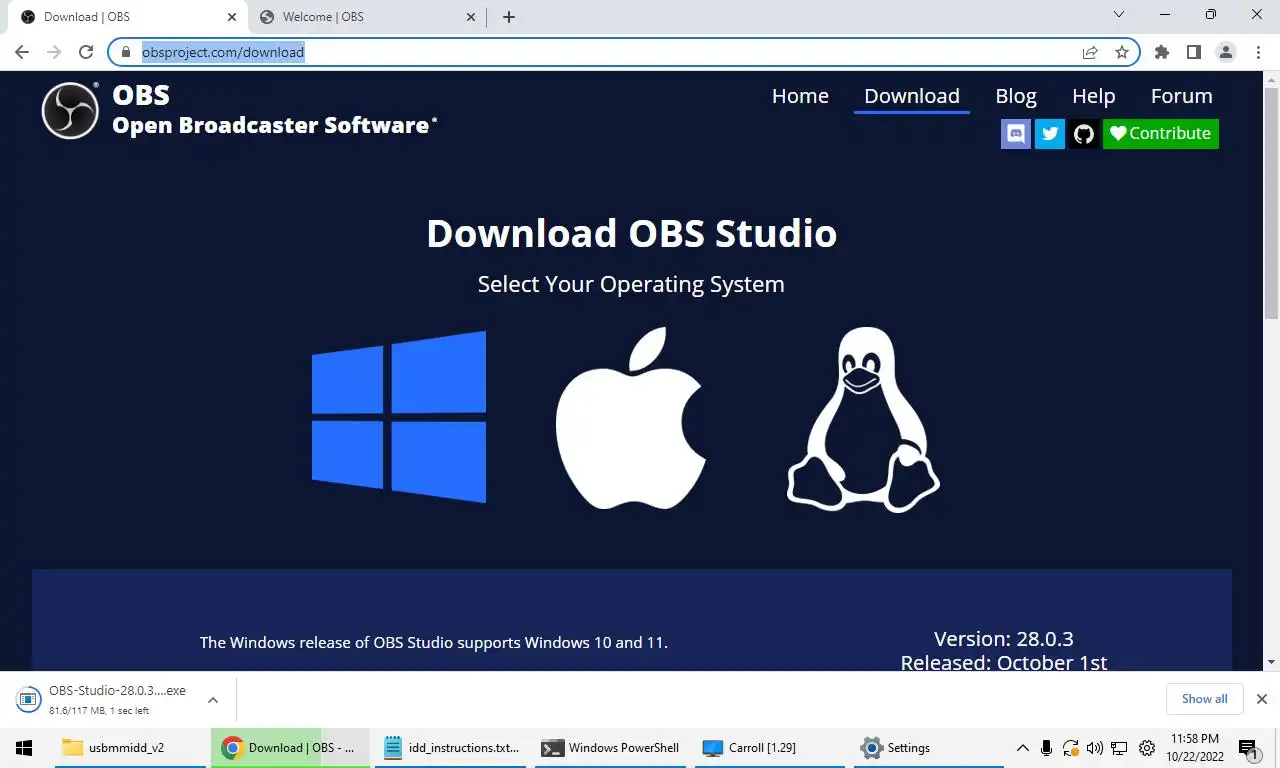Open the Download nav item
The width and height of the screenshot is (1280, 768).
[x=912, y=96]
